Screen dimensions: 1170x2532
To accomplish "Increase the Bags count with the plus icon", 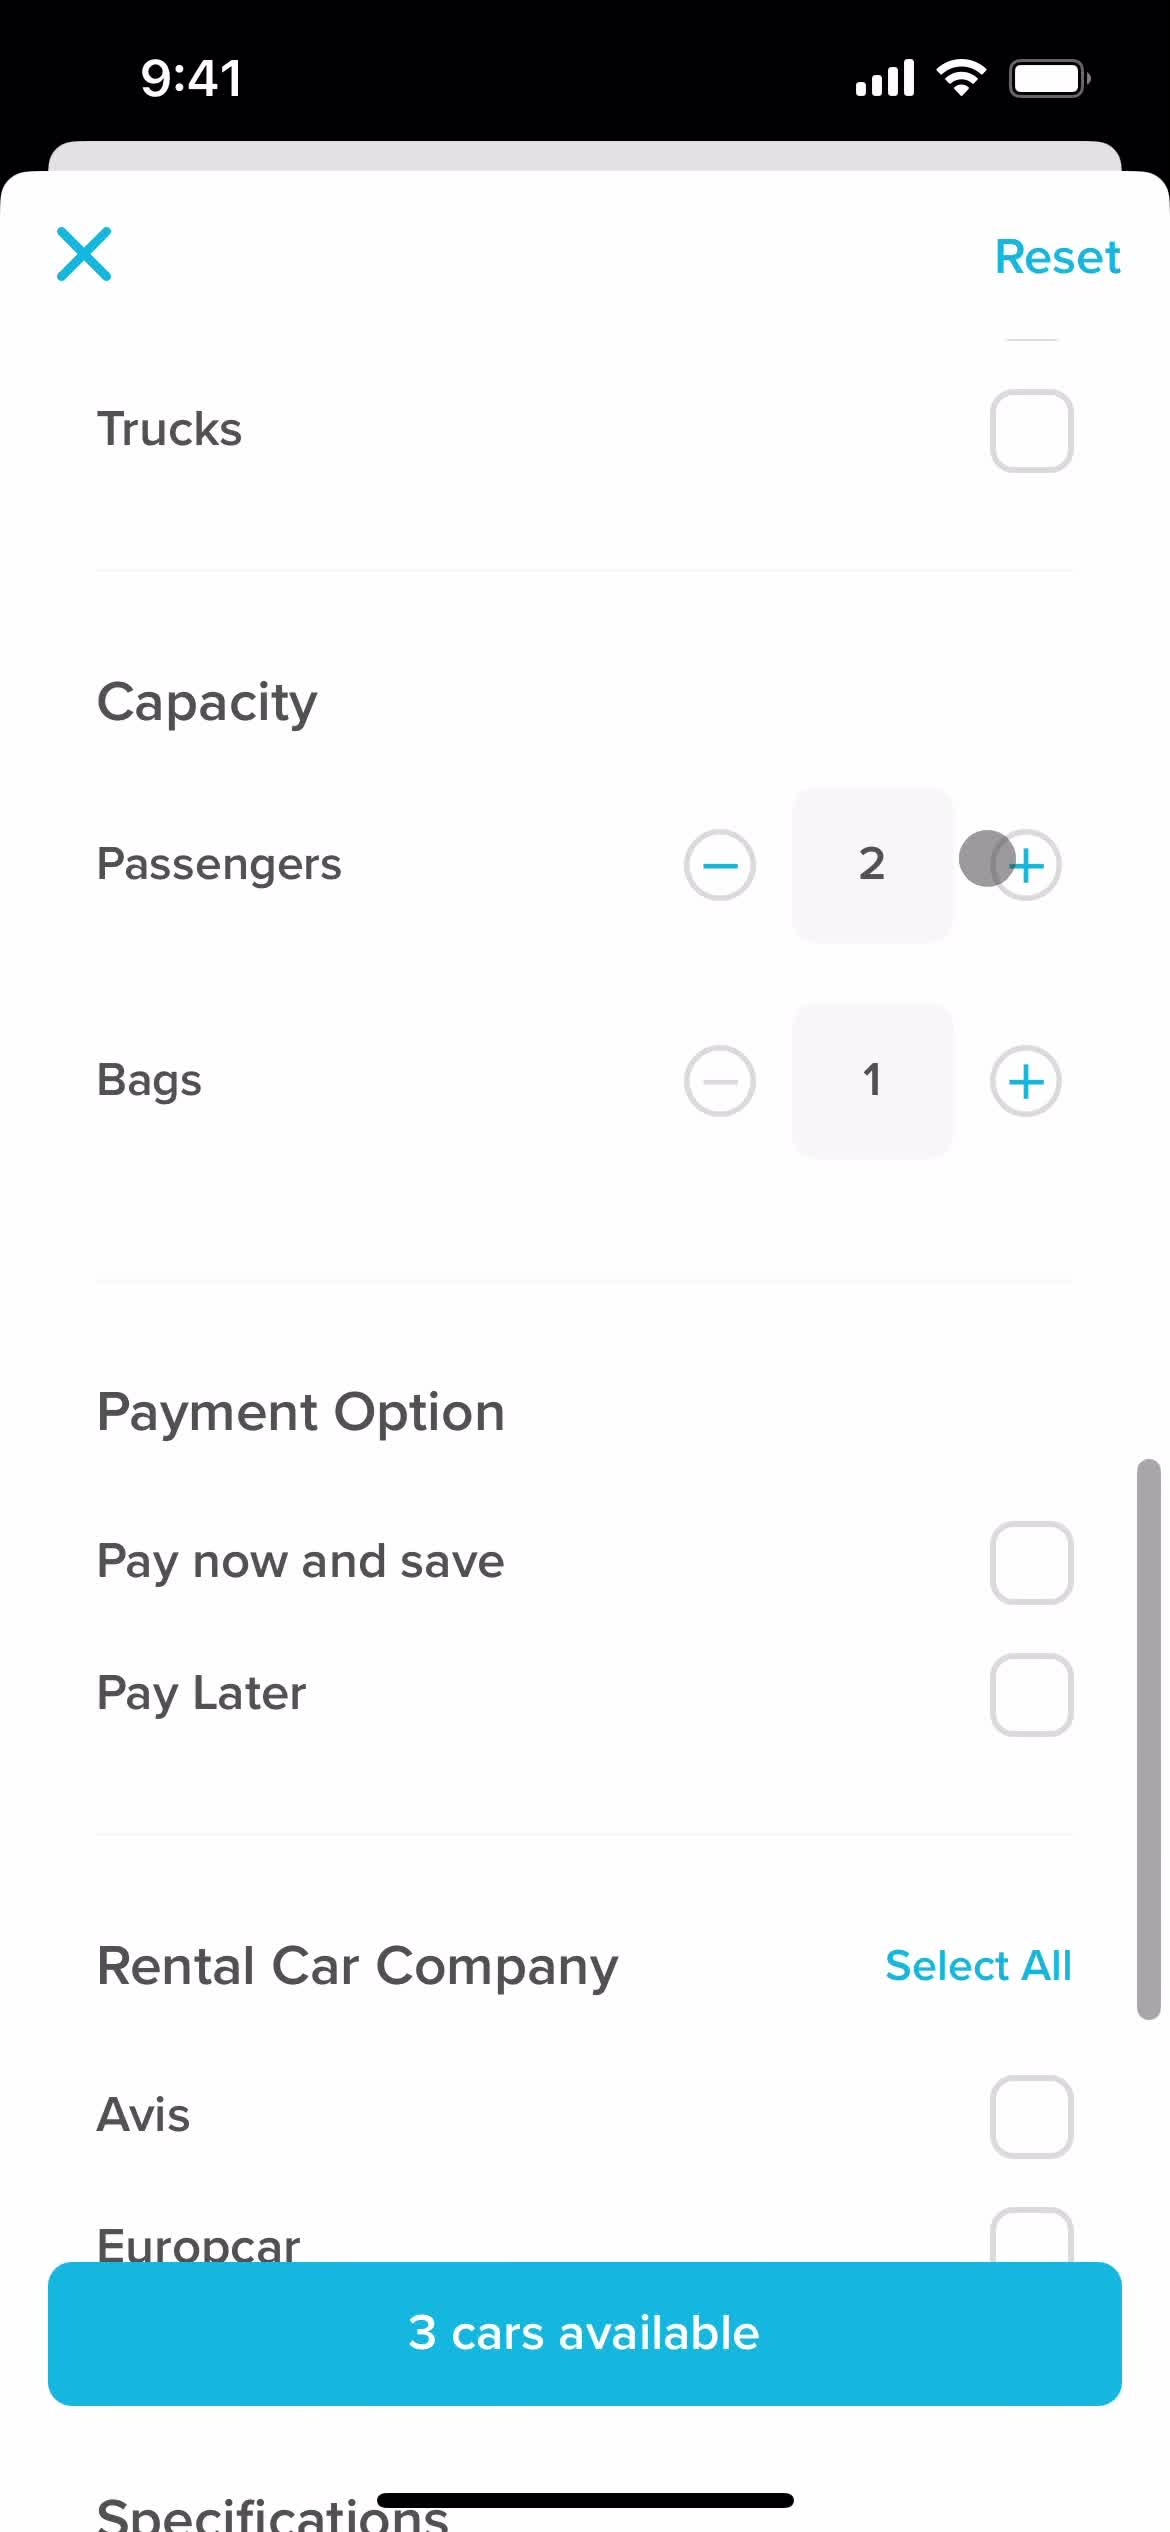I will (1025, 1081).
